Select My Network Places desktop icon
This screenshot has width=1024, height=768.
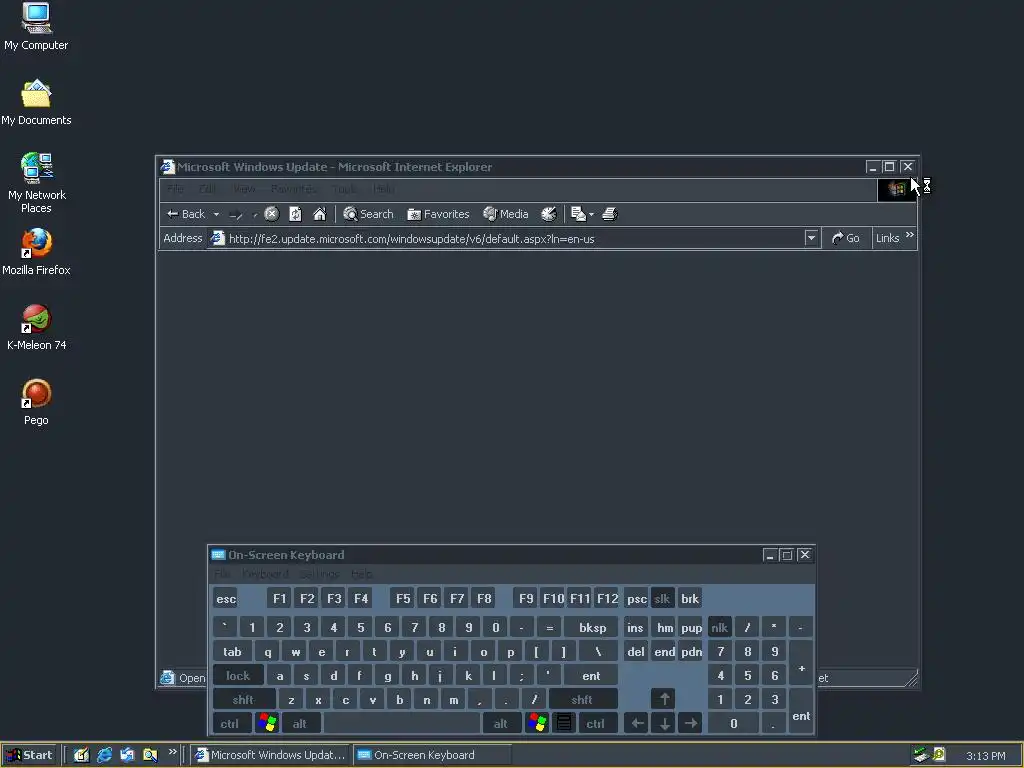(x=36, y=183)
